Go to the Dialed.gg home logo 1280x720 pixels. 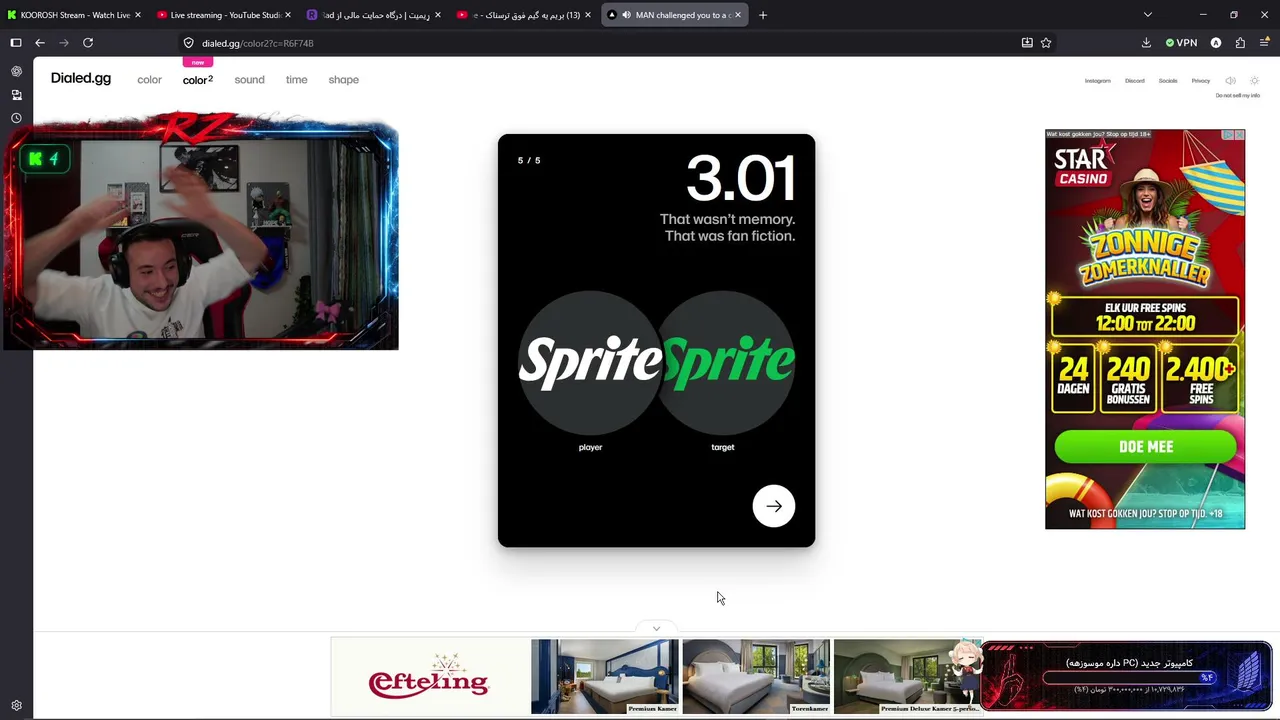pos(81,79)
